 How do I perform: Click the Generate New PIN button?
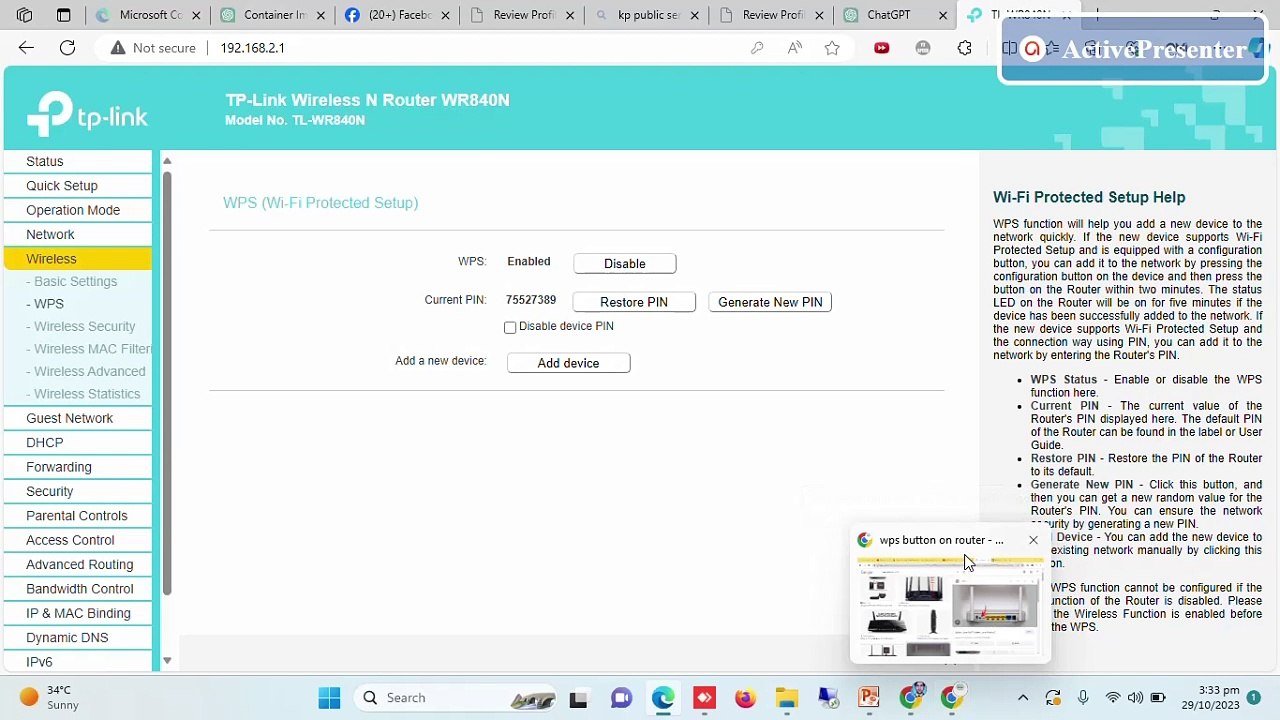coord(770,302)
